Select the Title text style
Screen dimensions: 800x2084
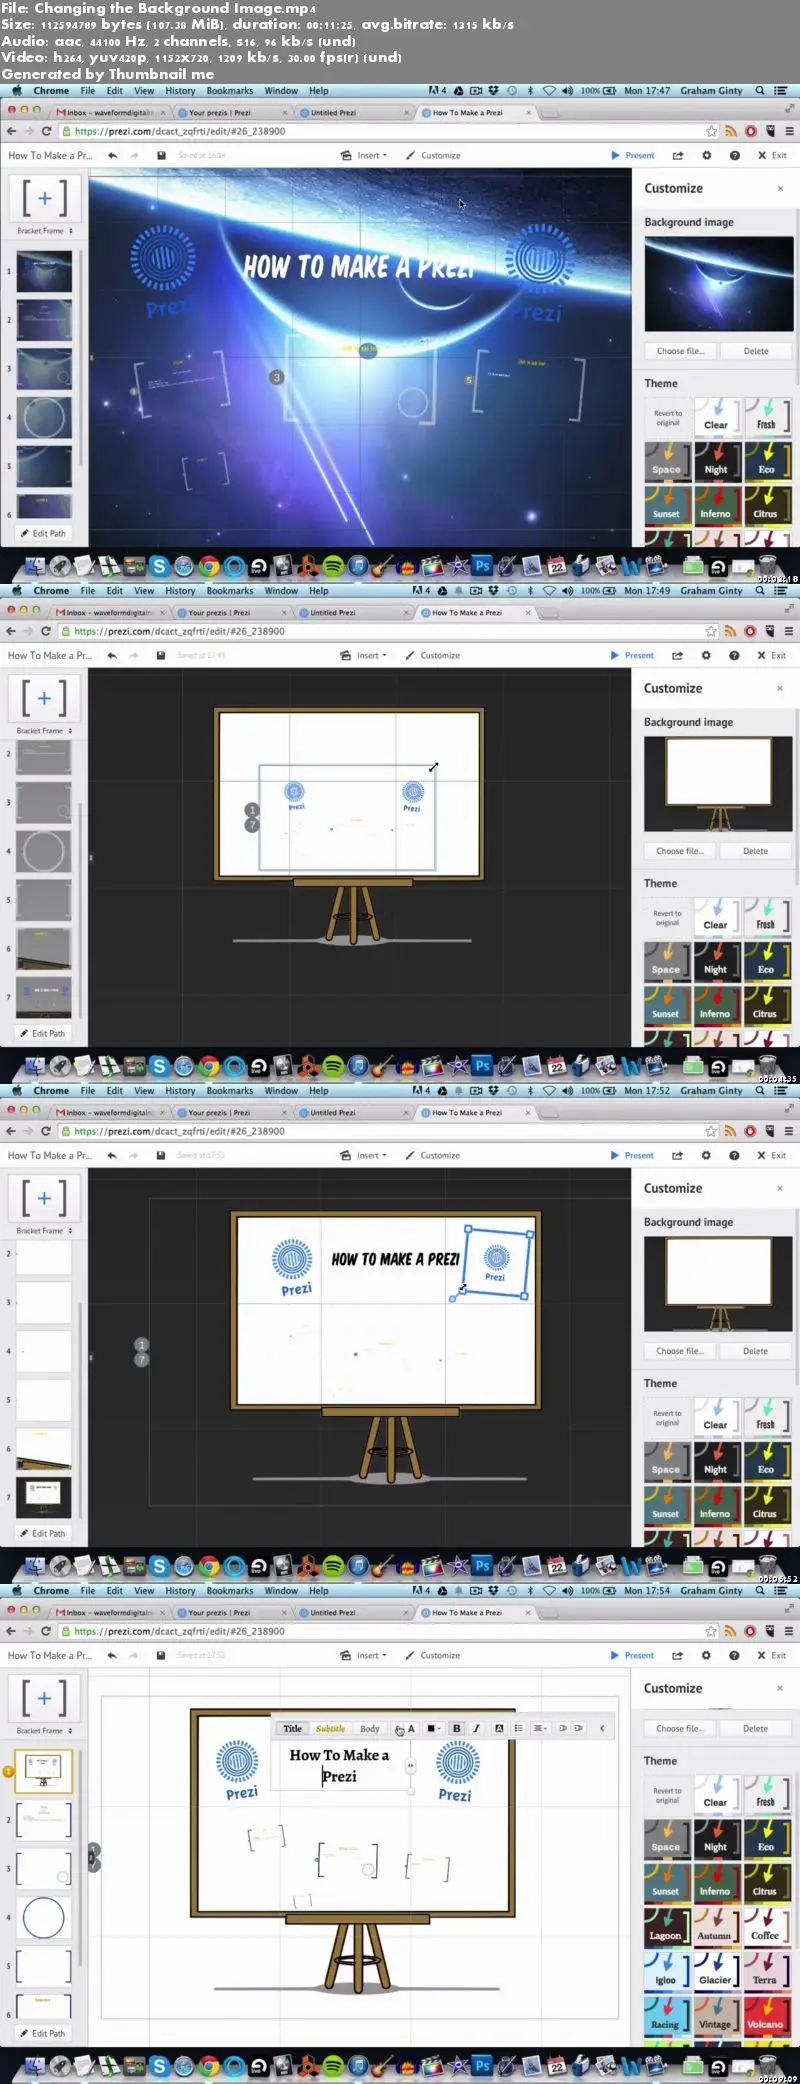pos(292,1728)
